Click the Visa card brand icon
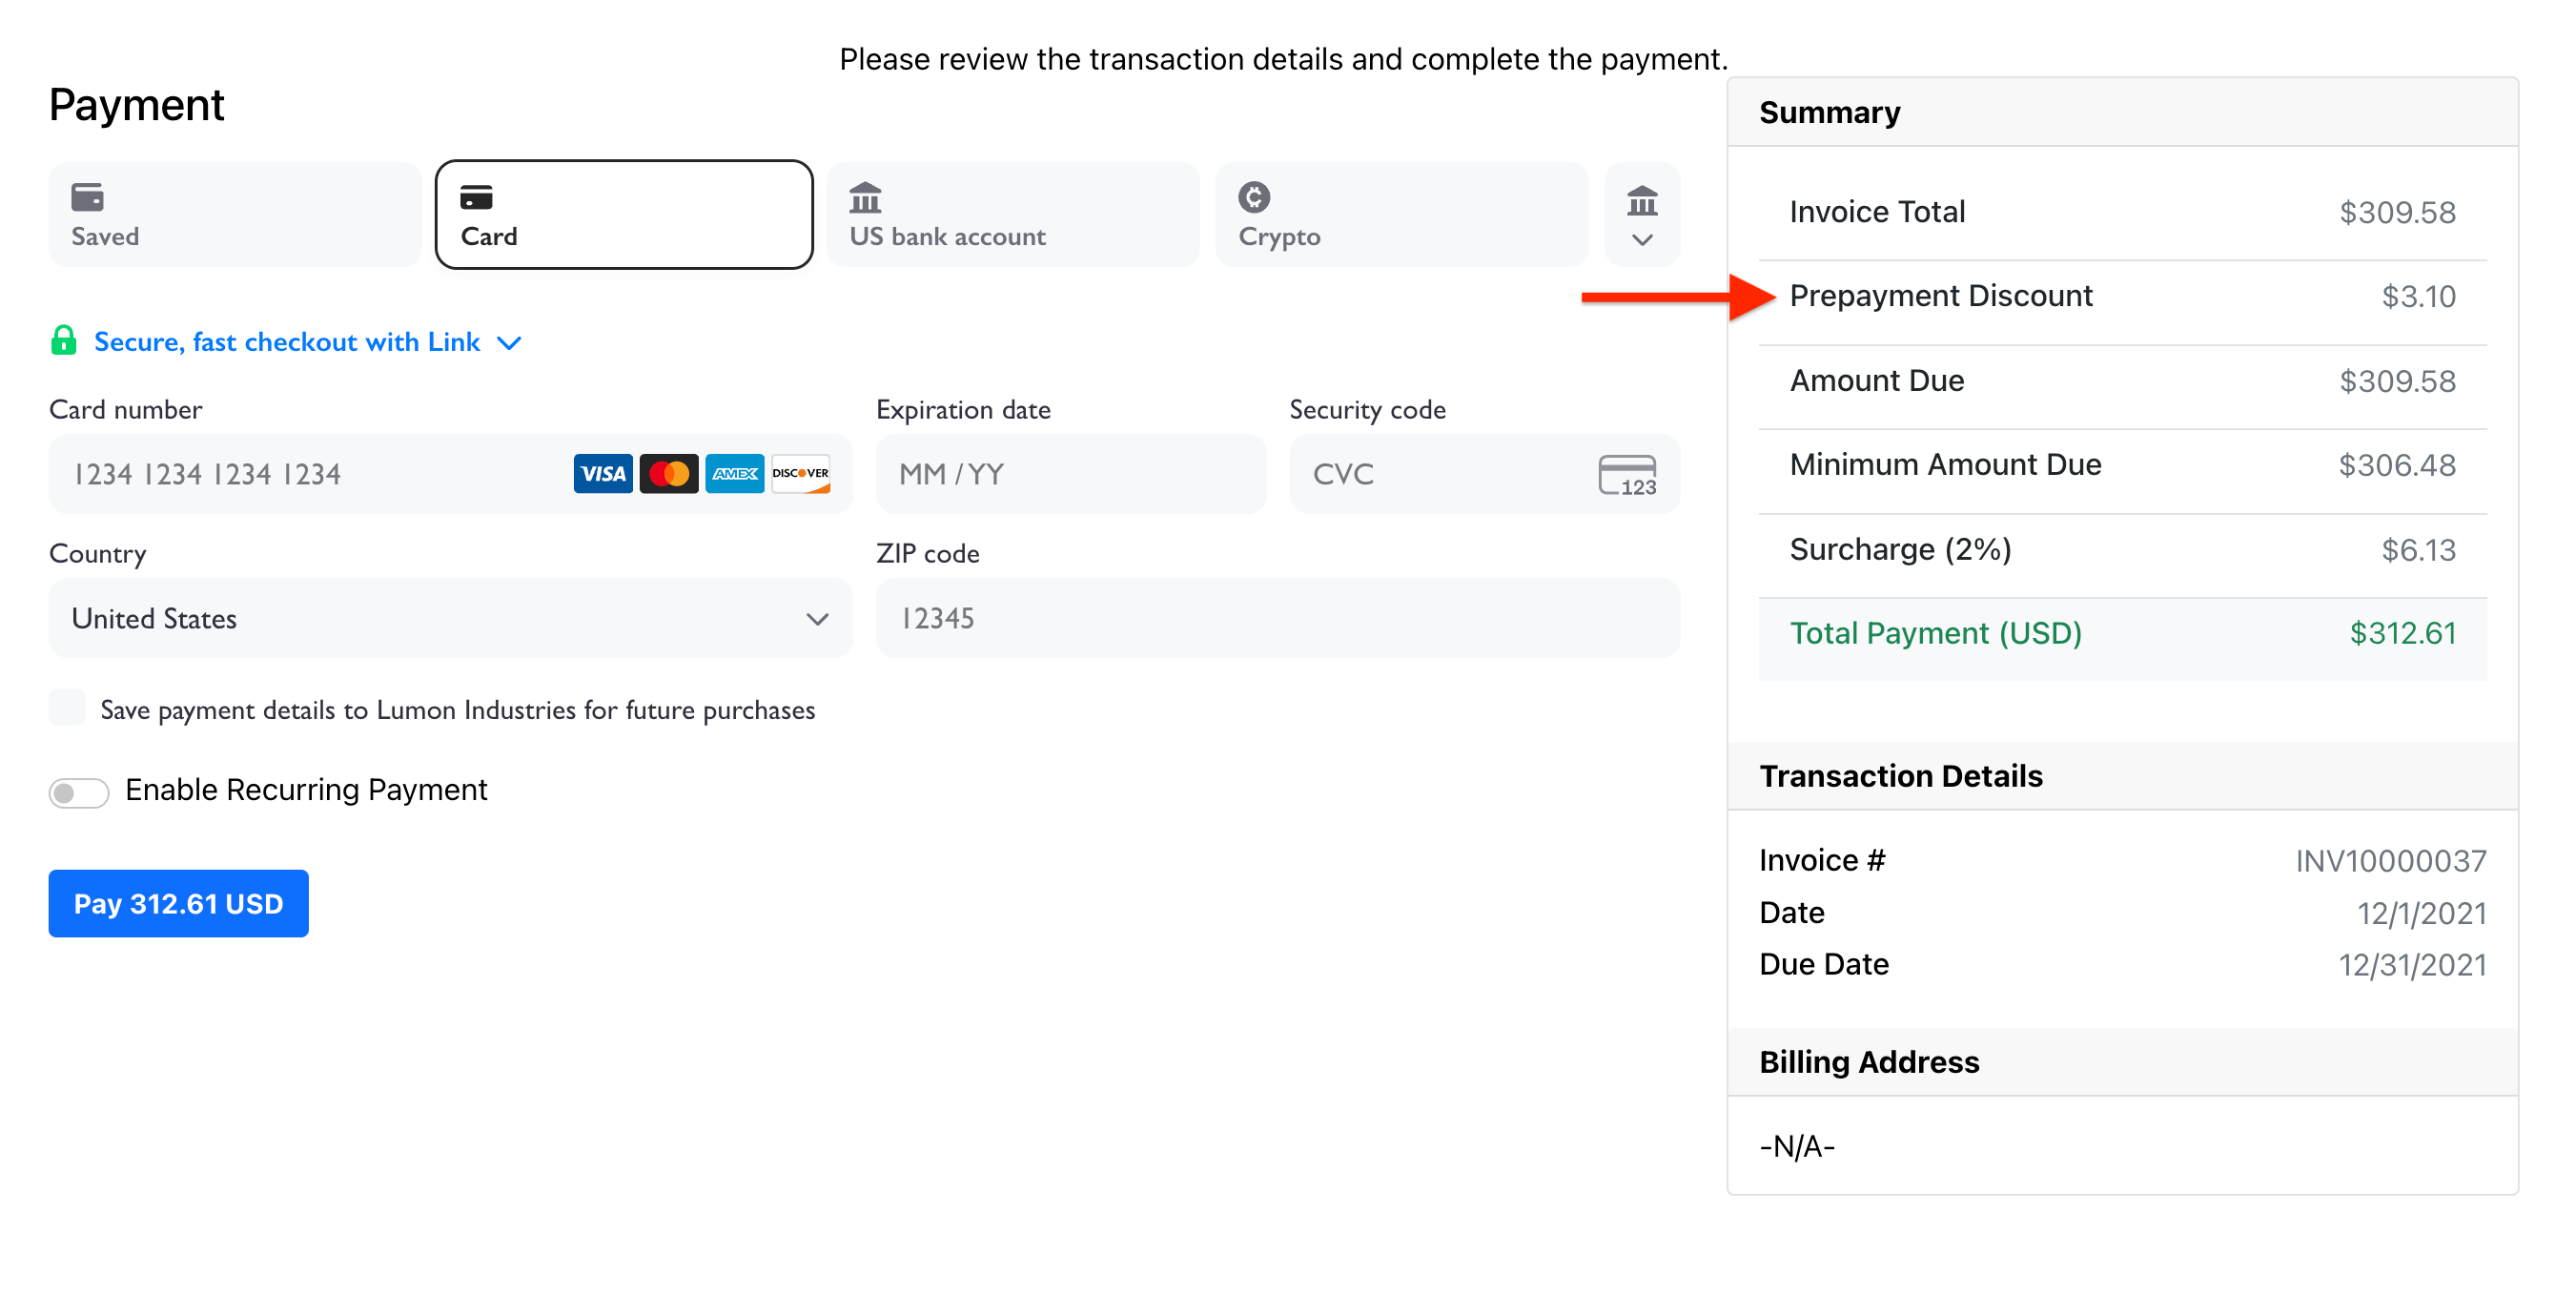The width and height of the screenshot is (2576, 1295). (602, 473)
